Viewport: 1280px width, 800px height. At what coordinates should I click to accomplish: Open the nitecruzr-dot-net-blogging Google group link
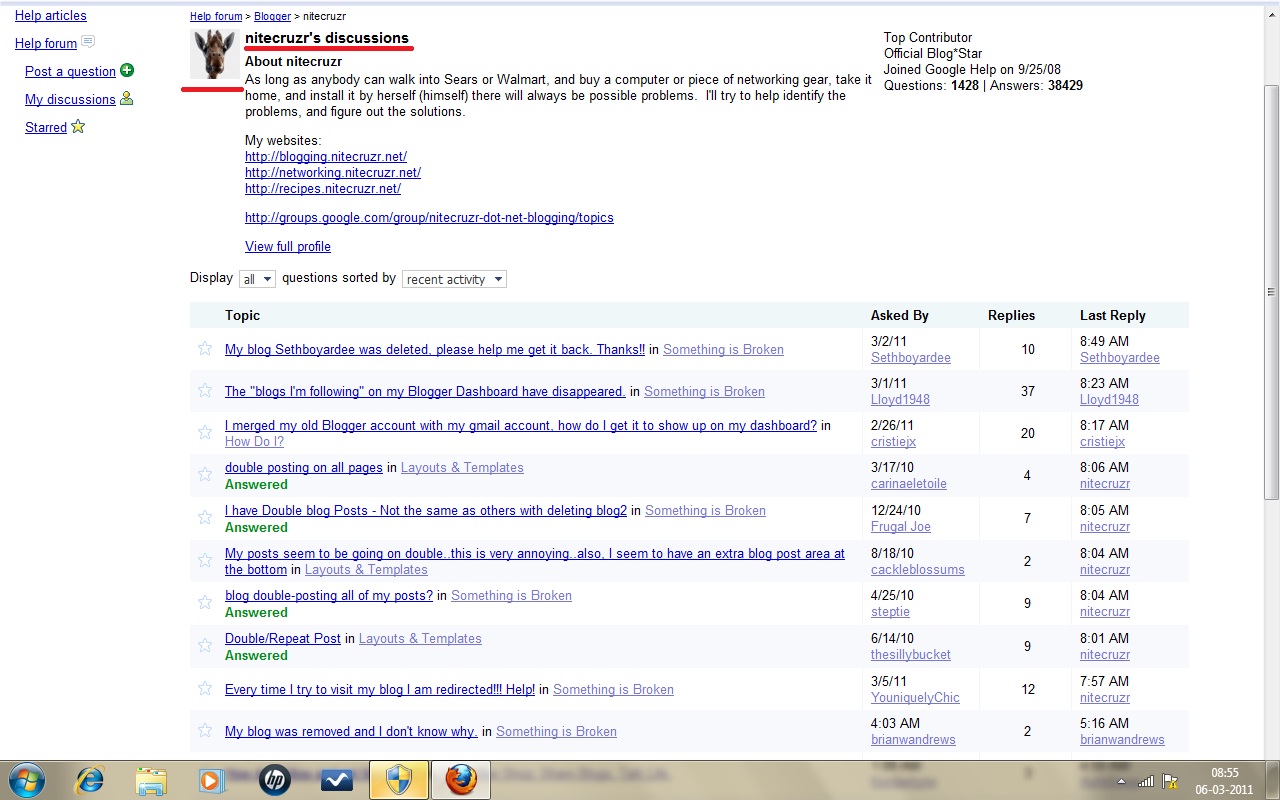pyautogui.click(x=429, y=217)
